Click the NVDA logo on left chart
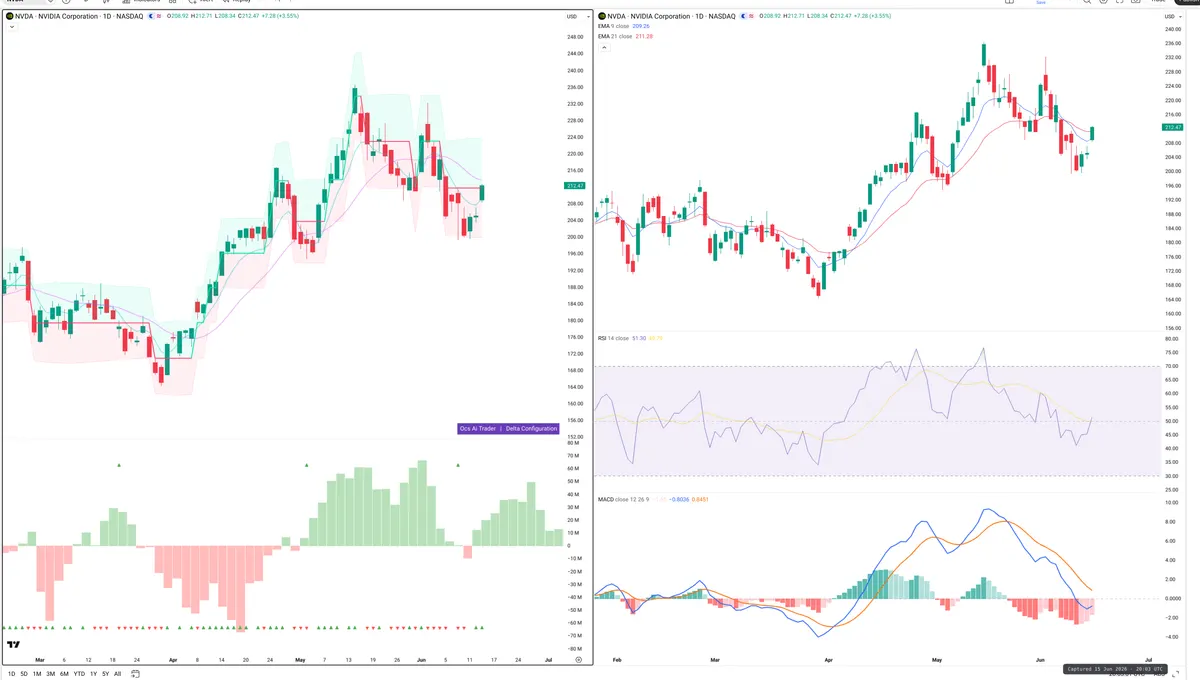 [x=8, y=16]
